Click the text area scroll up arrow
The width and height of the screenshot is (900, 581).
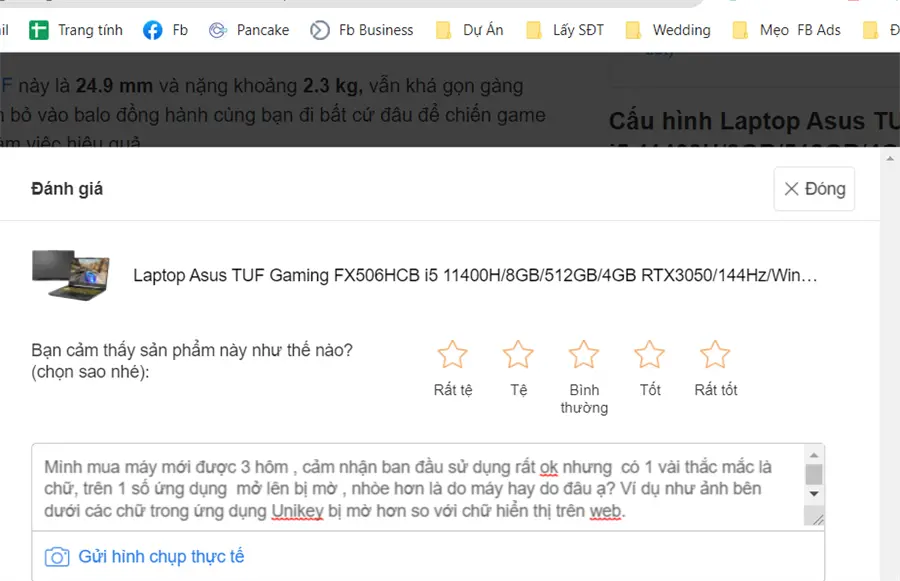click(x=814, y=455)
